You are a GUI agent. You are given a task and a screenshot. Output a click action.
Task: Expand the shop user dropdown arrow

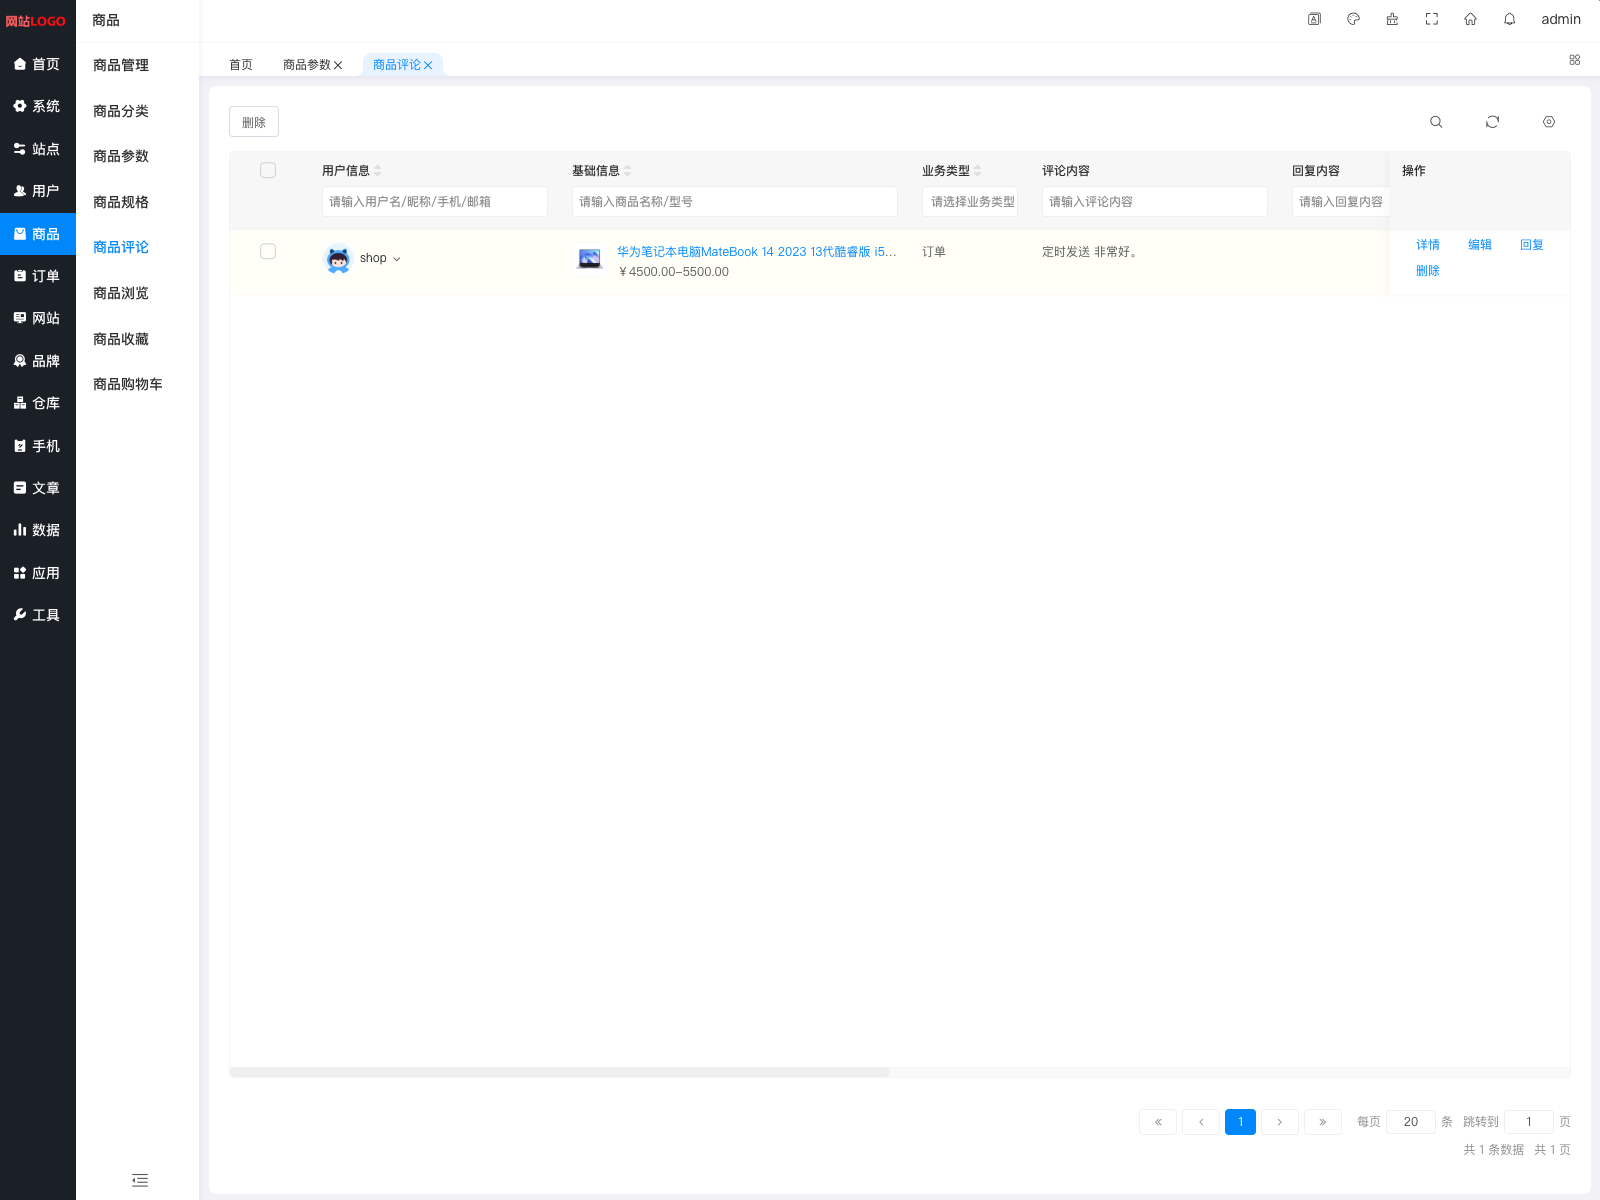pos(397,259)
